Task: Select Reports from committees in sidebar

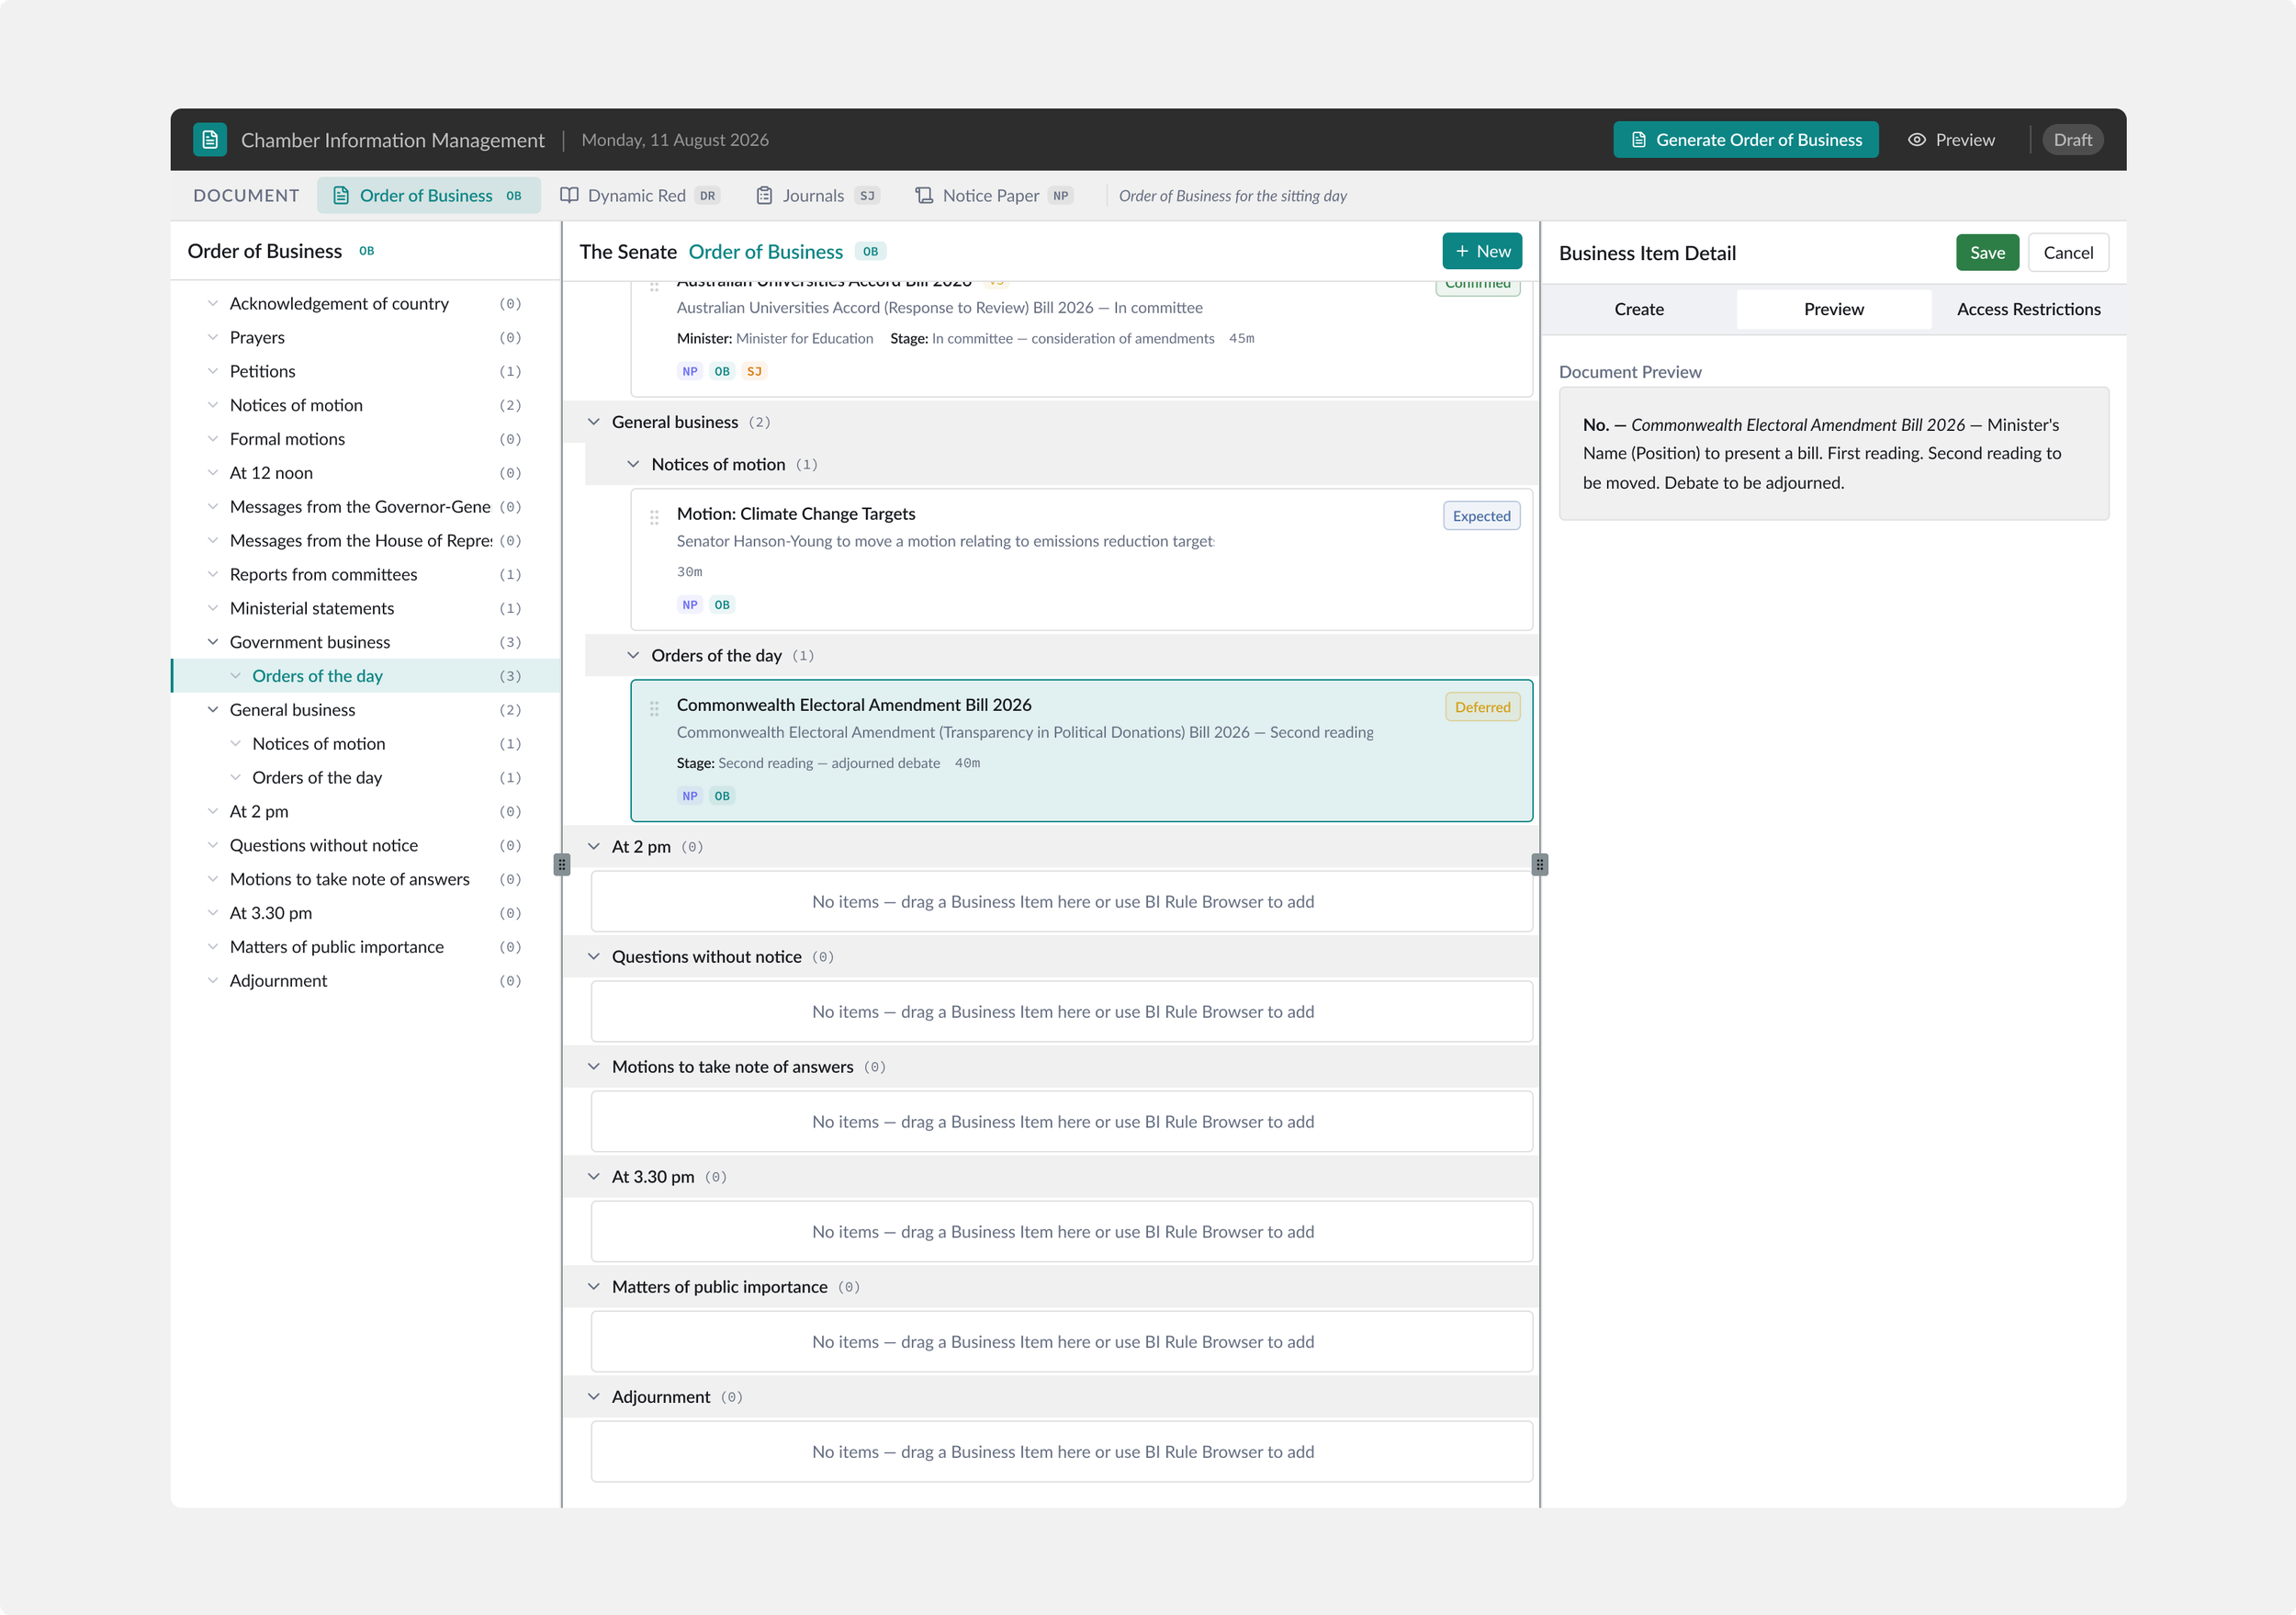Action: tap(366, 574)
